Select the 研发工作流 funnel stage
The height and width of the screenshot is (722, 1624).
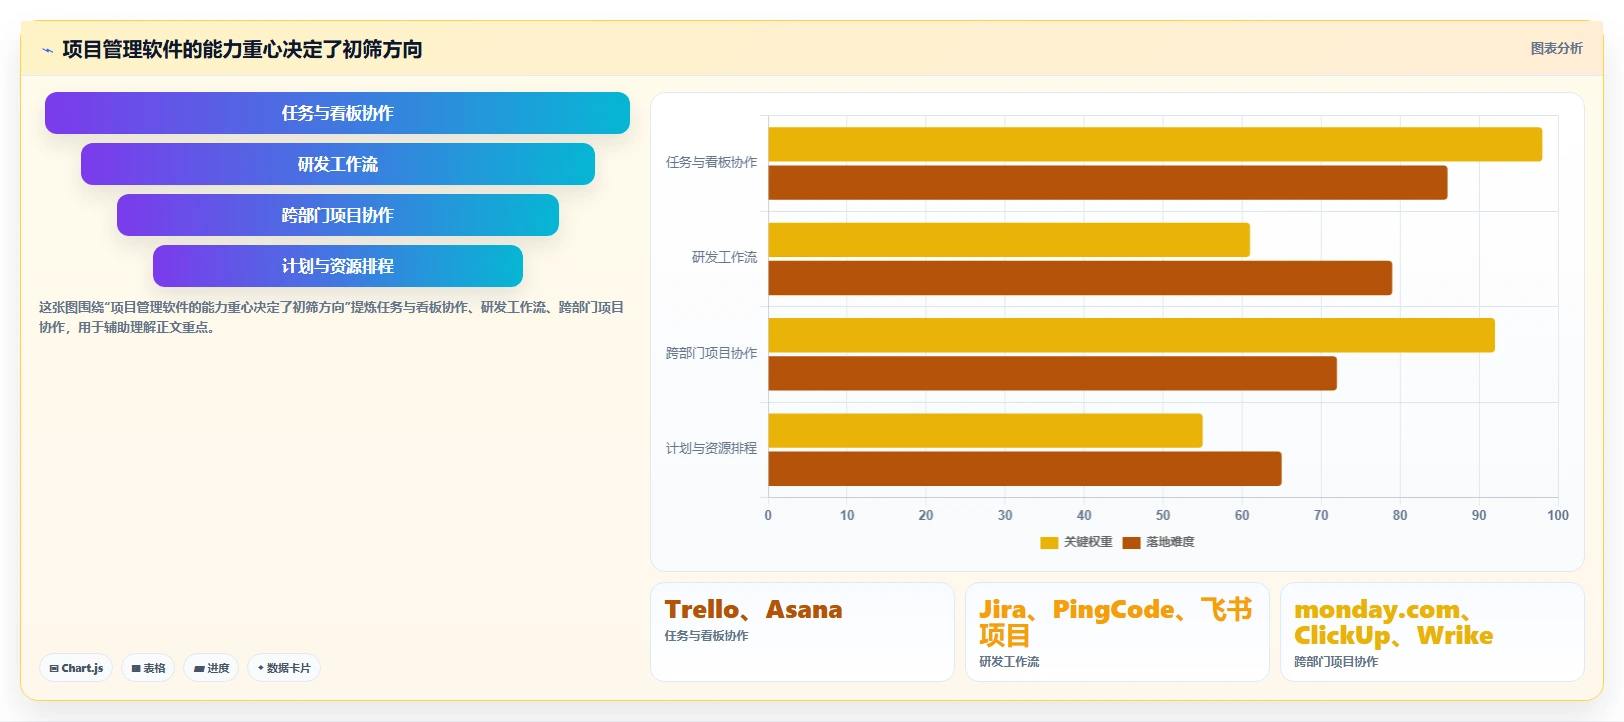coord(337,164)
